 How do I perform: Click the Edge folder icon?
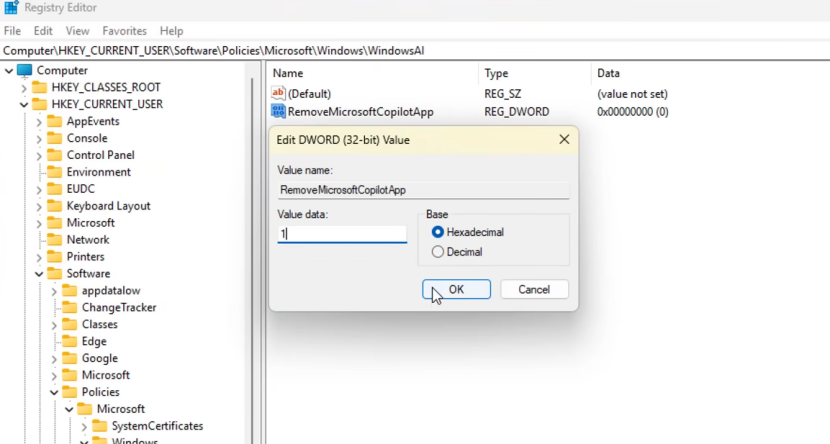tap(69, 341)
